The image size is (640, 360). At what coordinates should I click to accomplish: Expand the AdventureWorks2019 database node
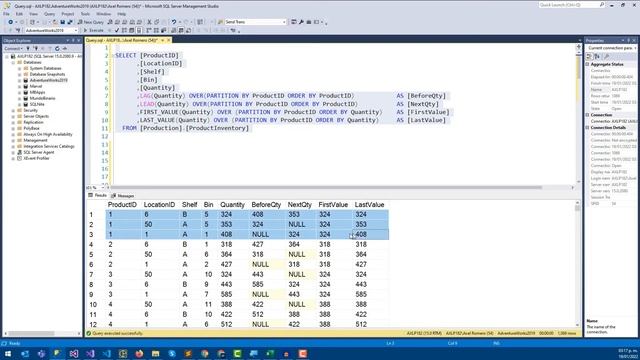click(x=19, y=80)
